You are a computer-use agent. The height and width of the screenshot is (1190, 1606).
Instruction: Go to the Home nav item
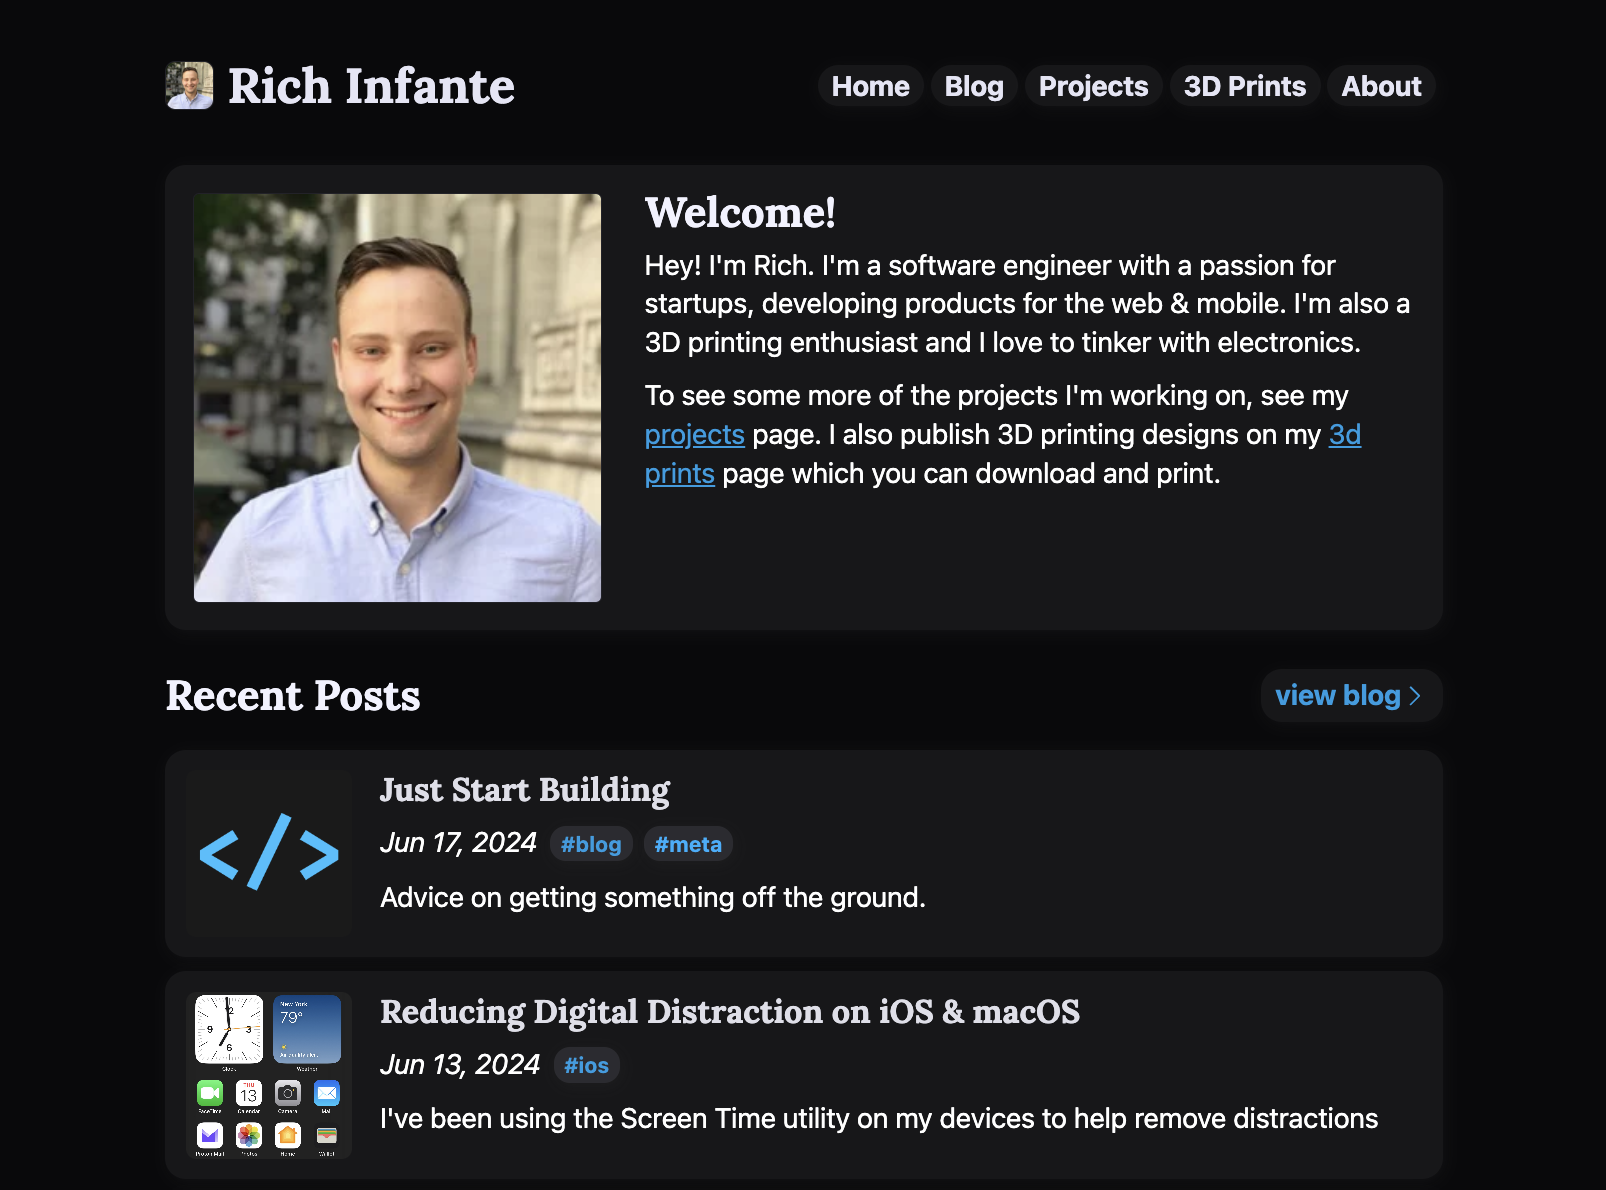870,86
